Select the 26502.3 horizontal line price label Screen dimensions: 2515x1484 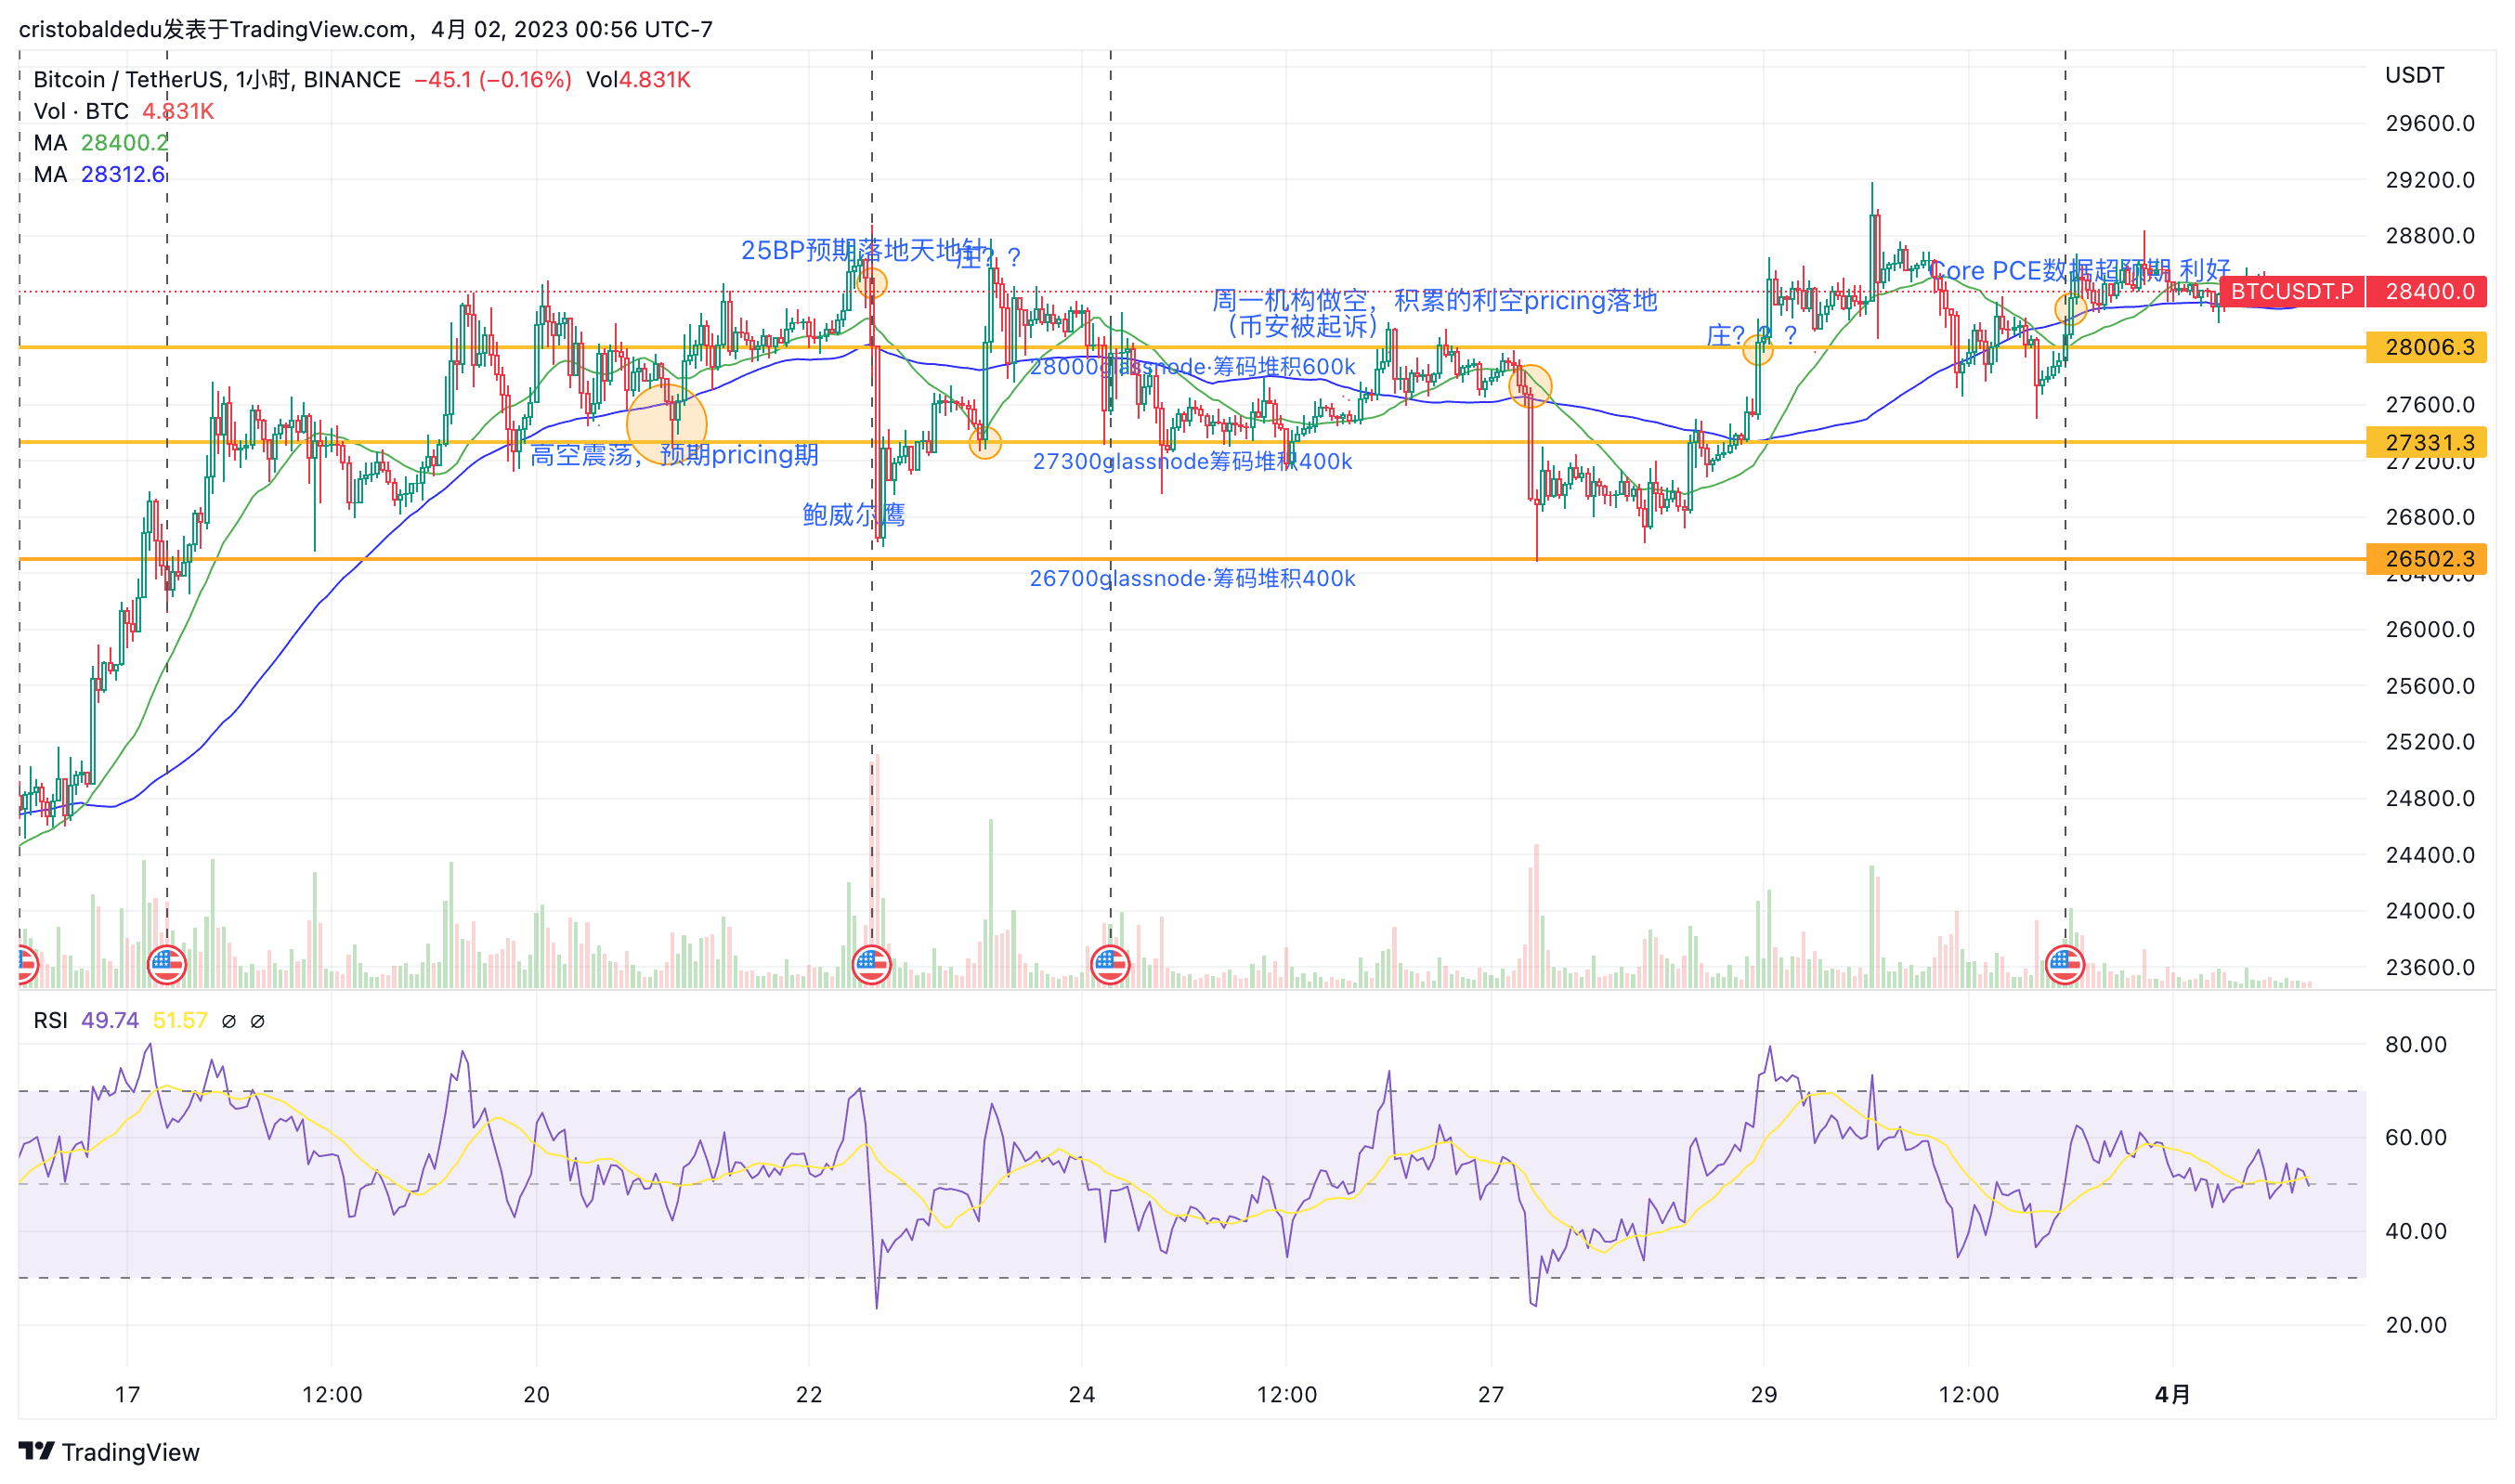[2427, 558]
